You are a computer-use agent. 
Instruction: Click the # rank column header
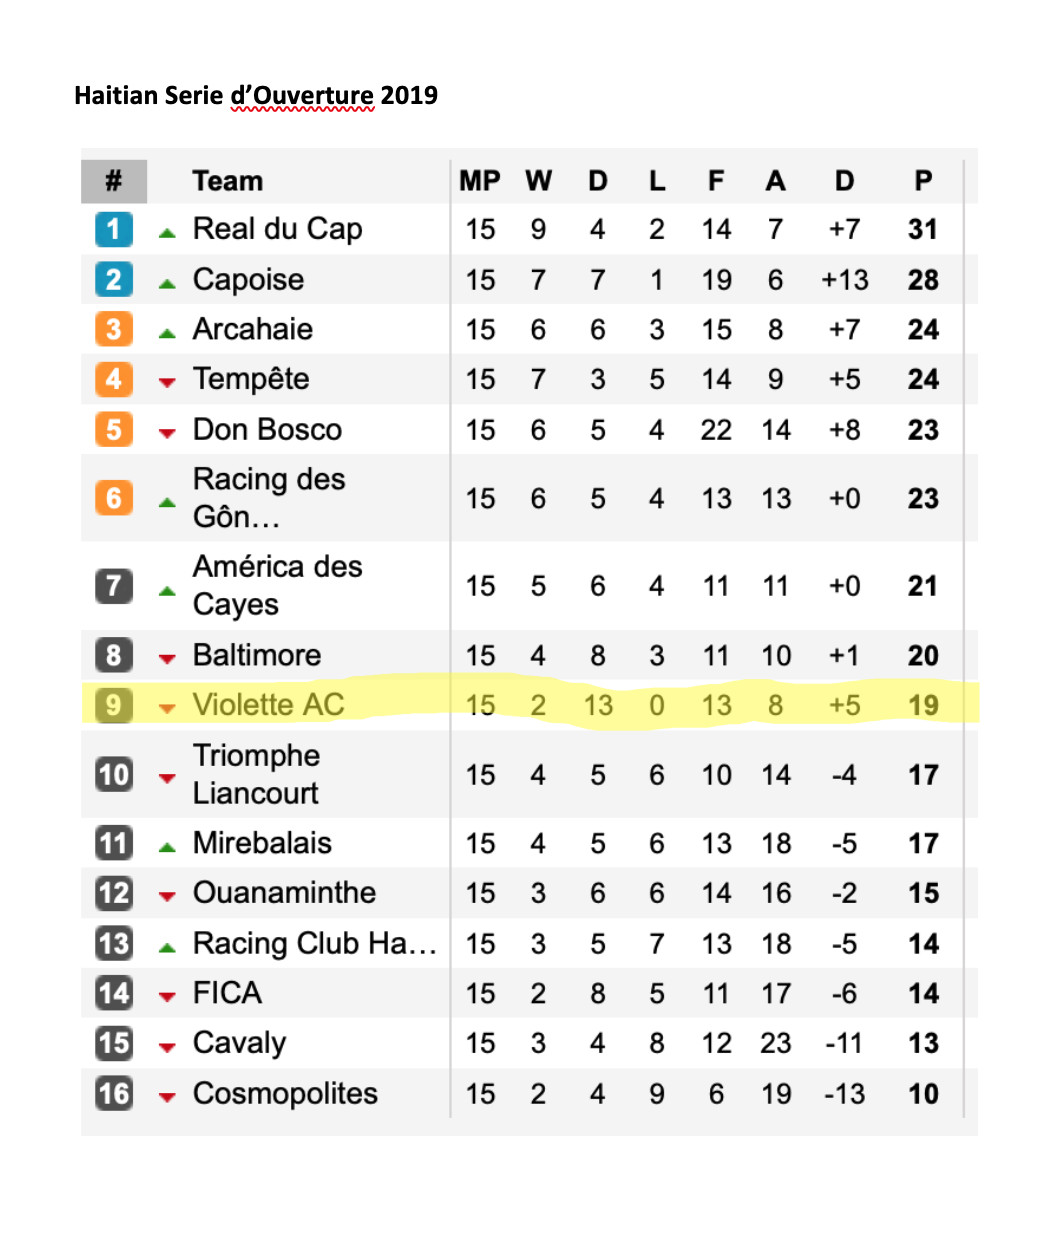pos(114,181)
